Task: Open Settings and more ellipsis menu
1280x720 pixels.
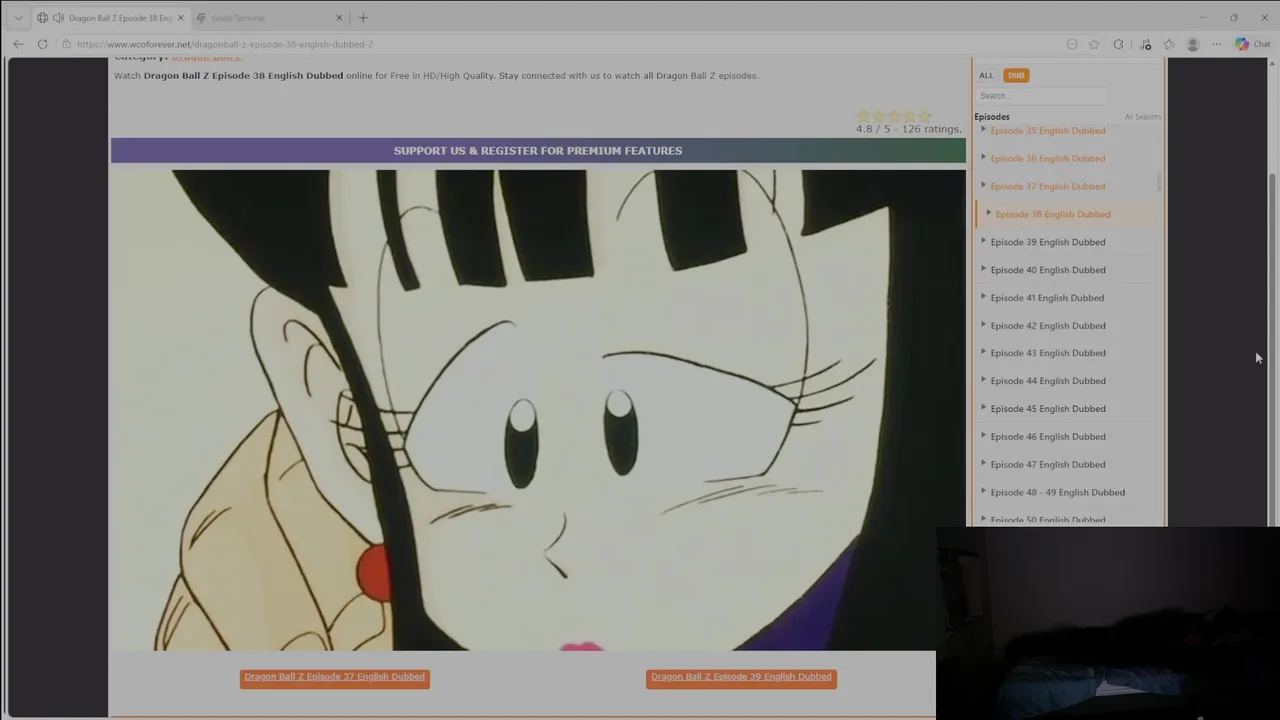Action: [1217, 44]
